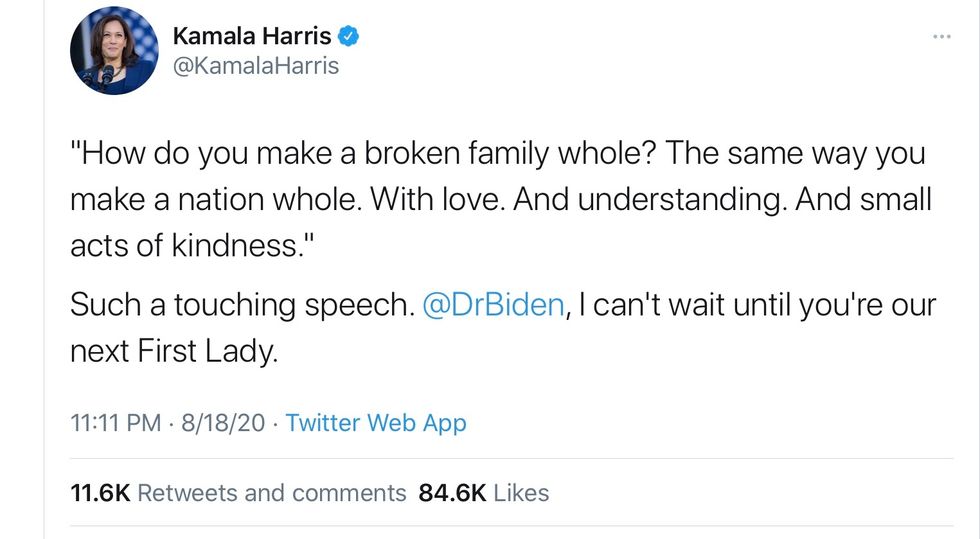Open Kamala Harris profile picture
The height and width of the screenshot is (539, 980).
point(114,51)
